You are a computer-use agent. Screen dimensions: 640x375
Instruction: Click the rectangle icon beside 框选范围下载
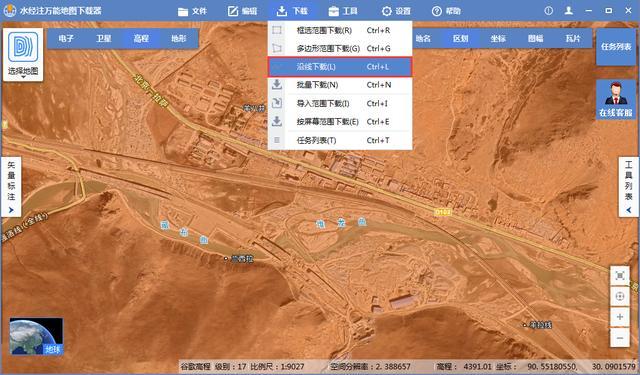(x=277, y=30)
